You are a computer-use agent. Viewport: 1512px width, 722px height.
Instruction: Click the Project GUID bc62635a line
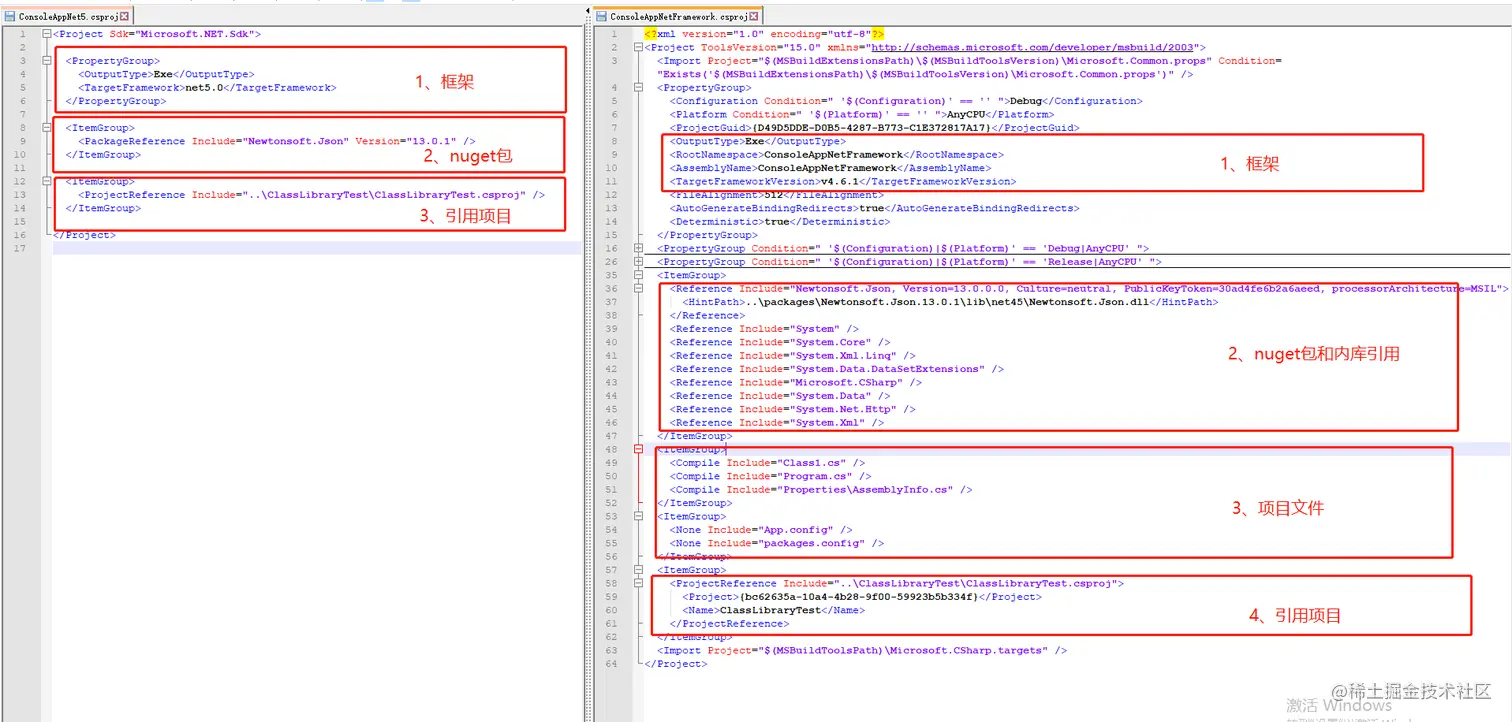[x=862, y=597]
